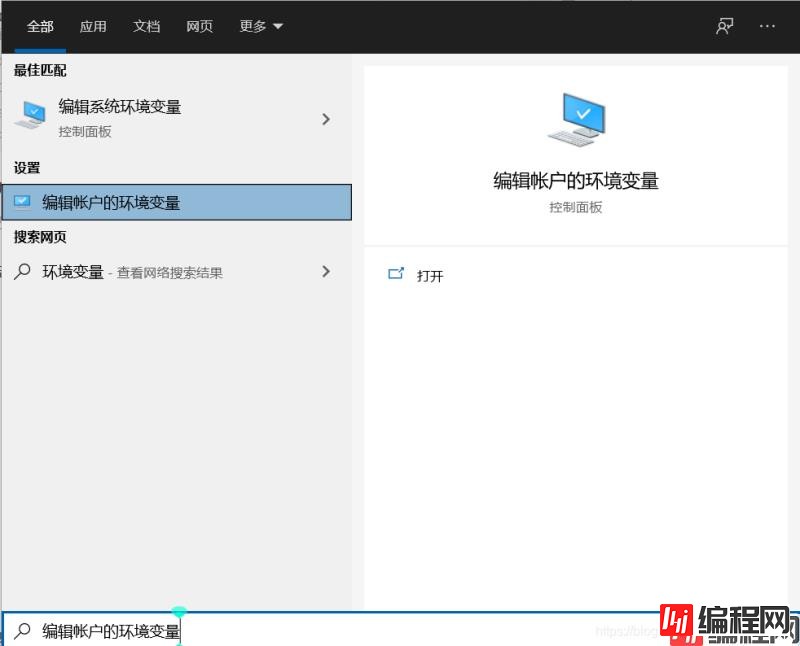800x646 pixels.
Task: Open 查看网络搜索结果 web results link
Action: [x=167, y=271]
